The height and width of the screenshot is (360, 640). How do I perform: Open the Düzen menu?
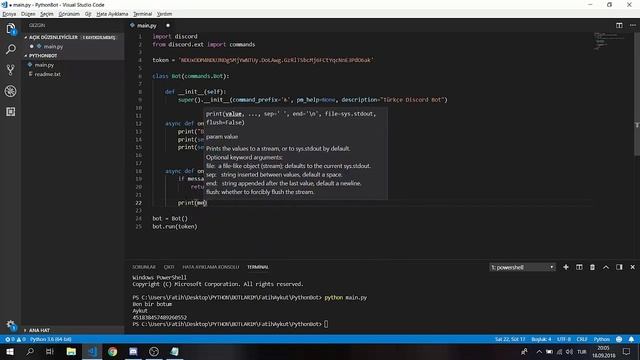click(x=28, y=14)
